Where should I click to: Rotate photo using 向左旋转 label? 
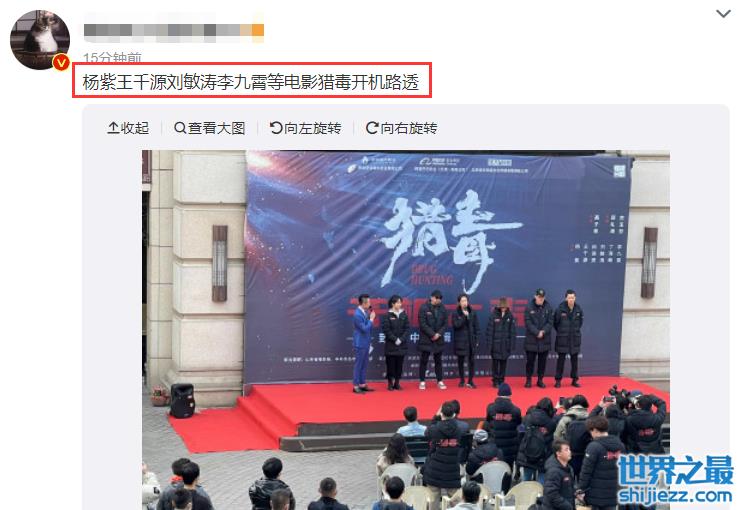[x=313, y=128]
